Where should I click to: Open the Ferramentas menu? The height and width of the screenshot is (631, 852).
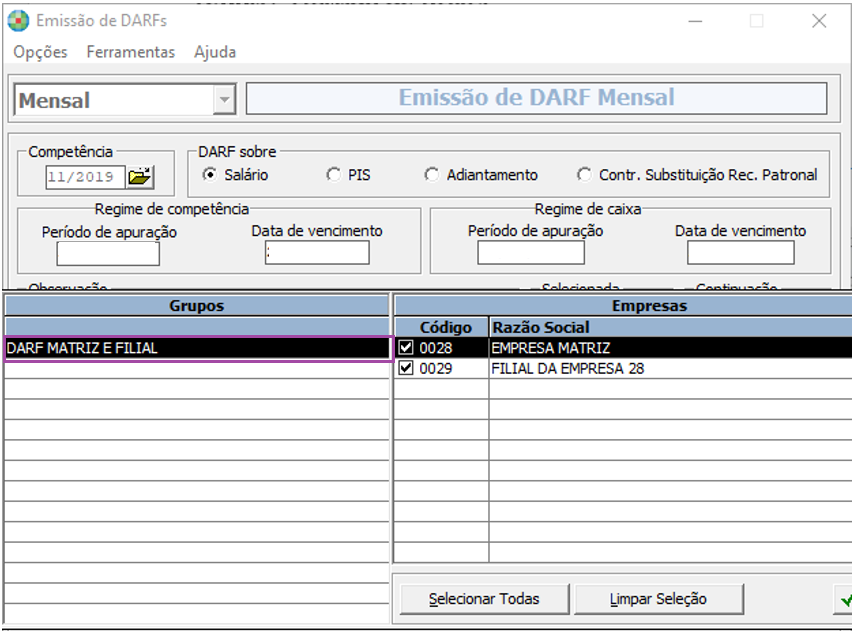[130, 52]
